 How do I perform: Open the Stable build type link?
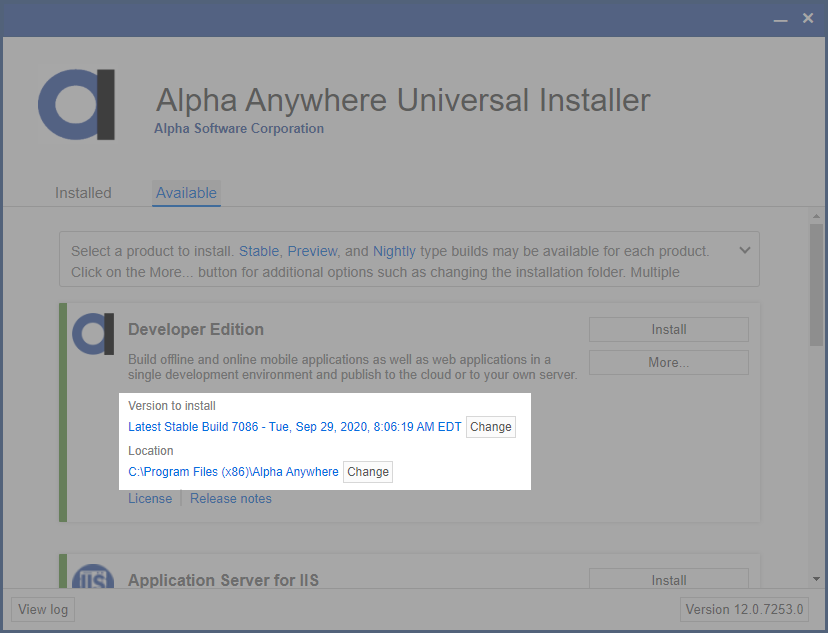(x=259, y=251)
